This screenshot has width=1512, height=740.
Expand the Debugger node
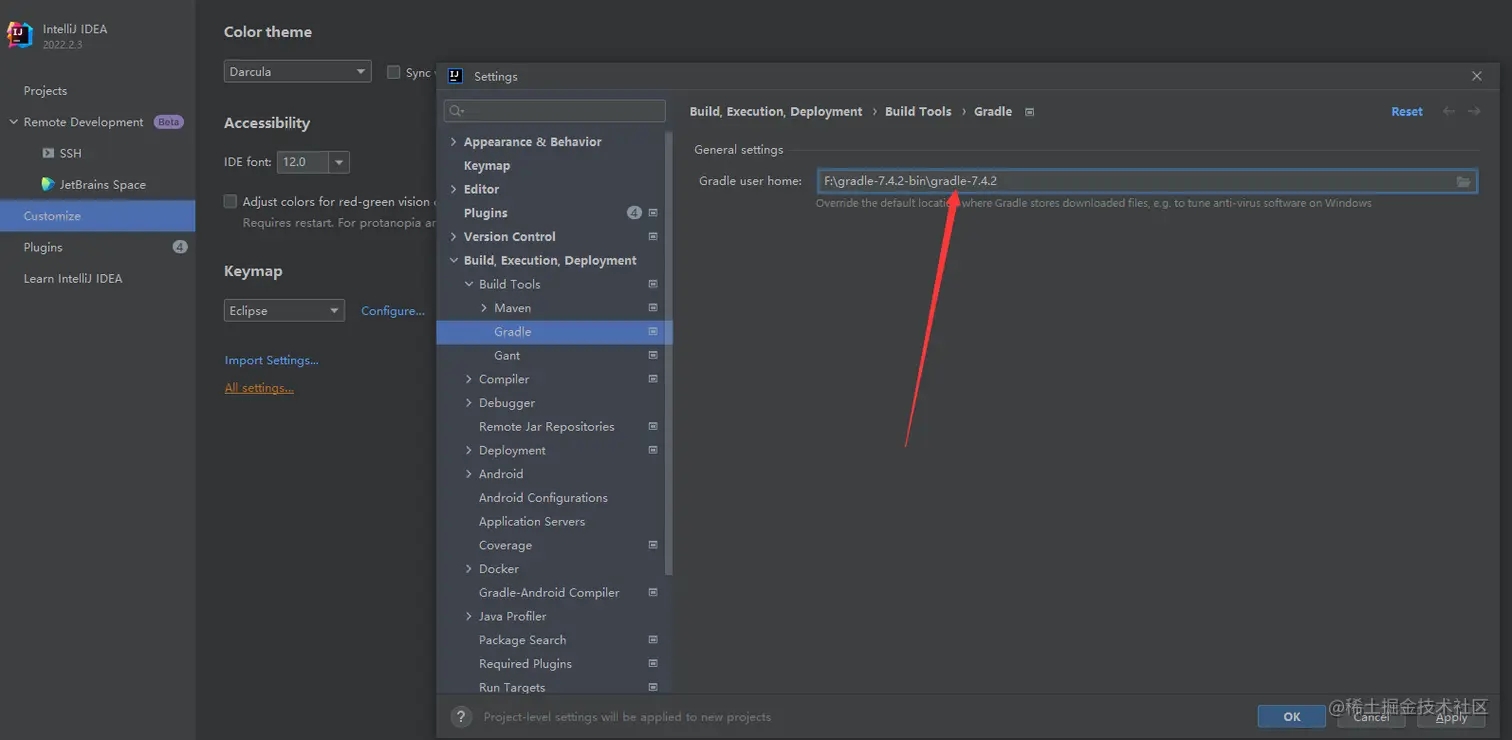(469, 403)
